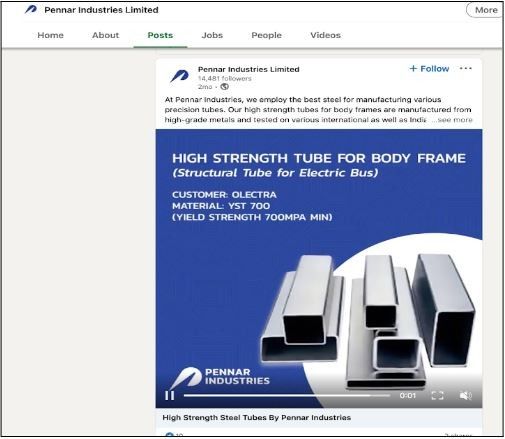View the Videos tab
The width and height of the screenshot is (505, 439).
point(325,35)
